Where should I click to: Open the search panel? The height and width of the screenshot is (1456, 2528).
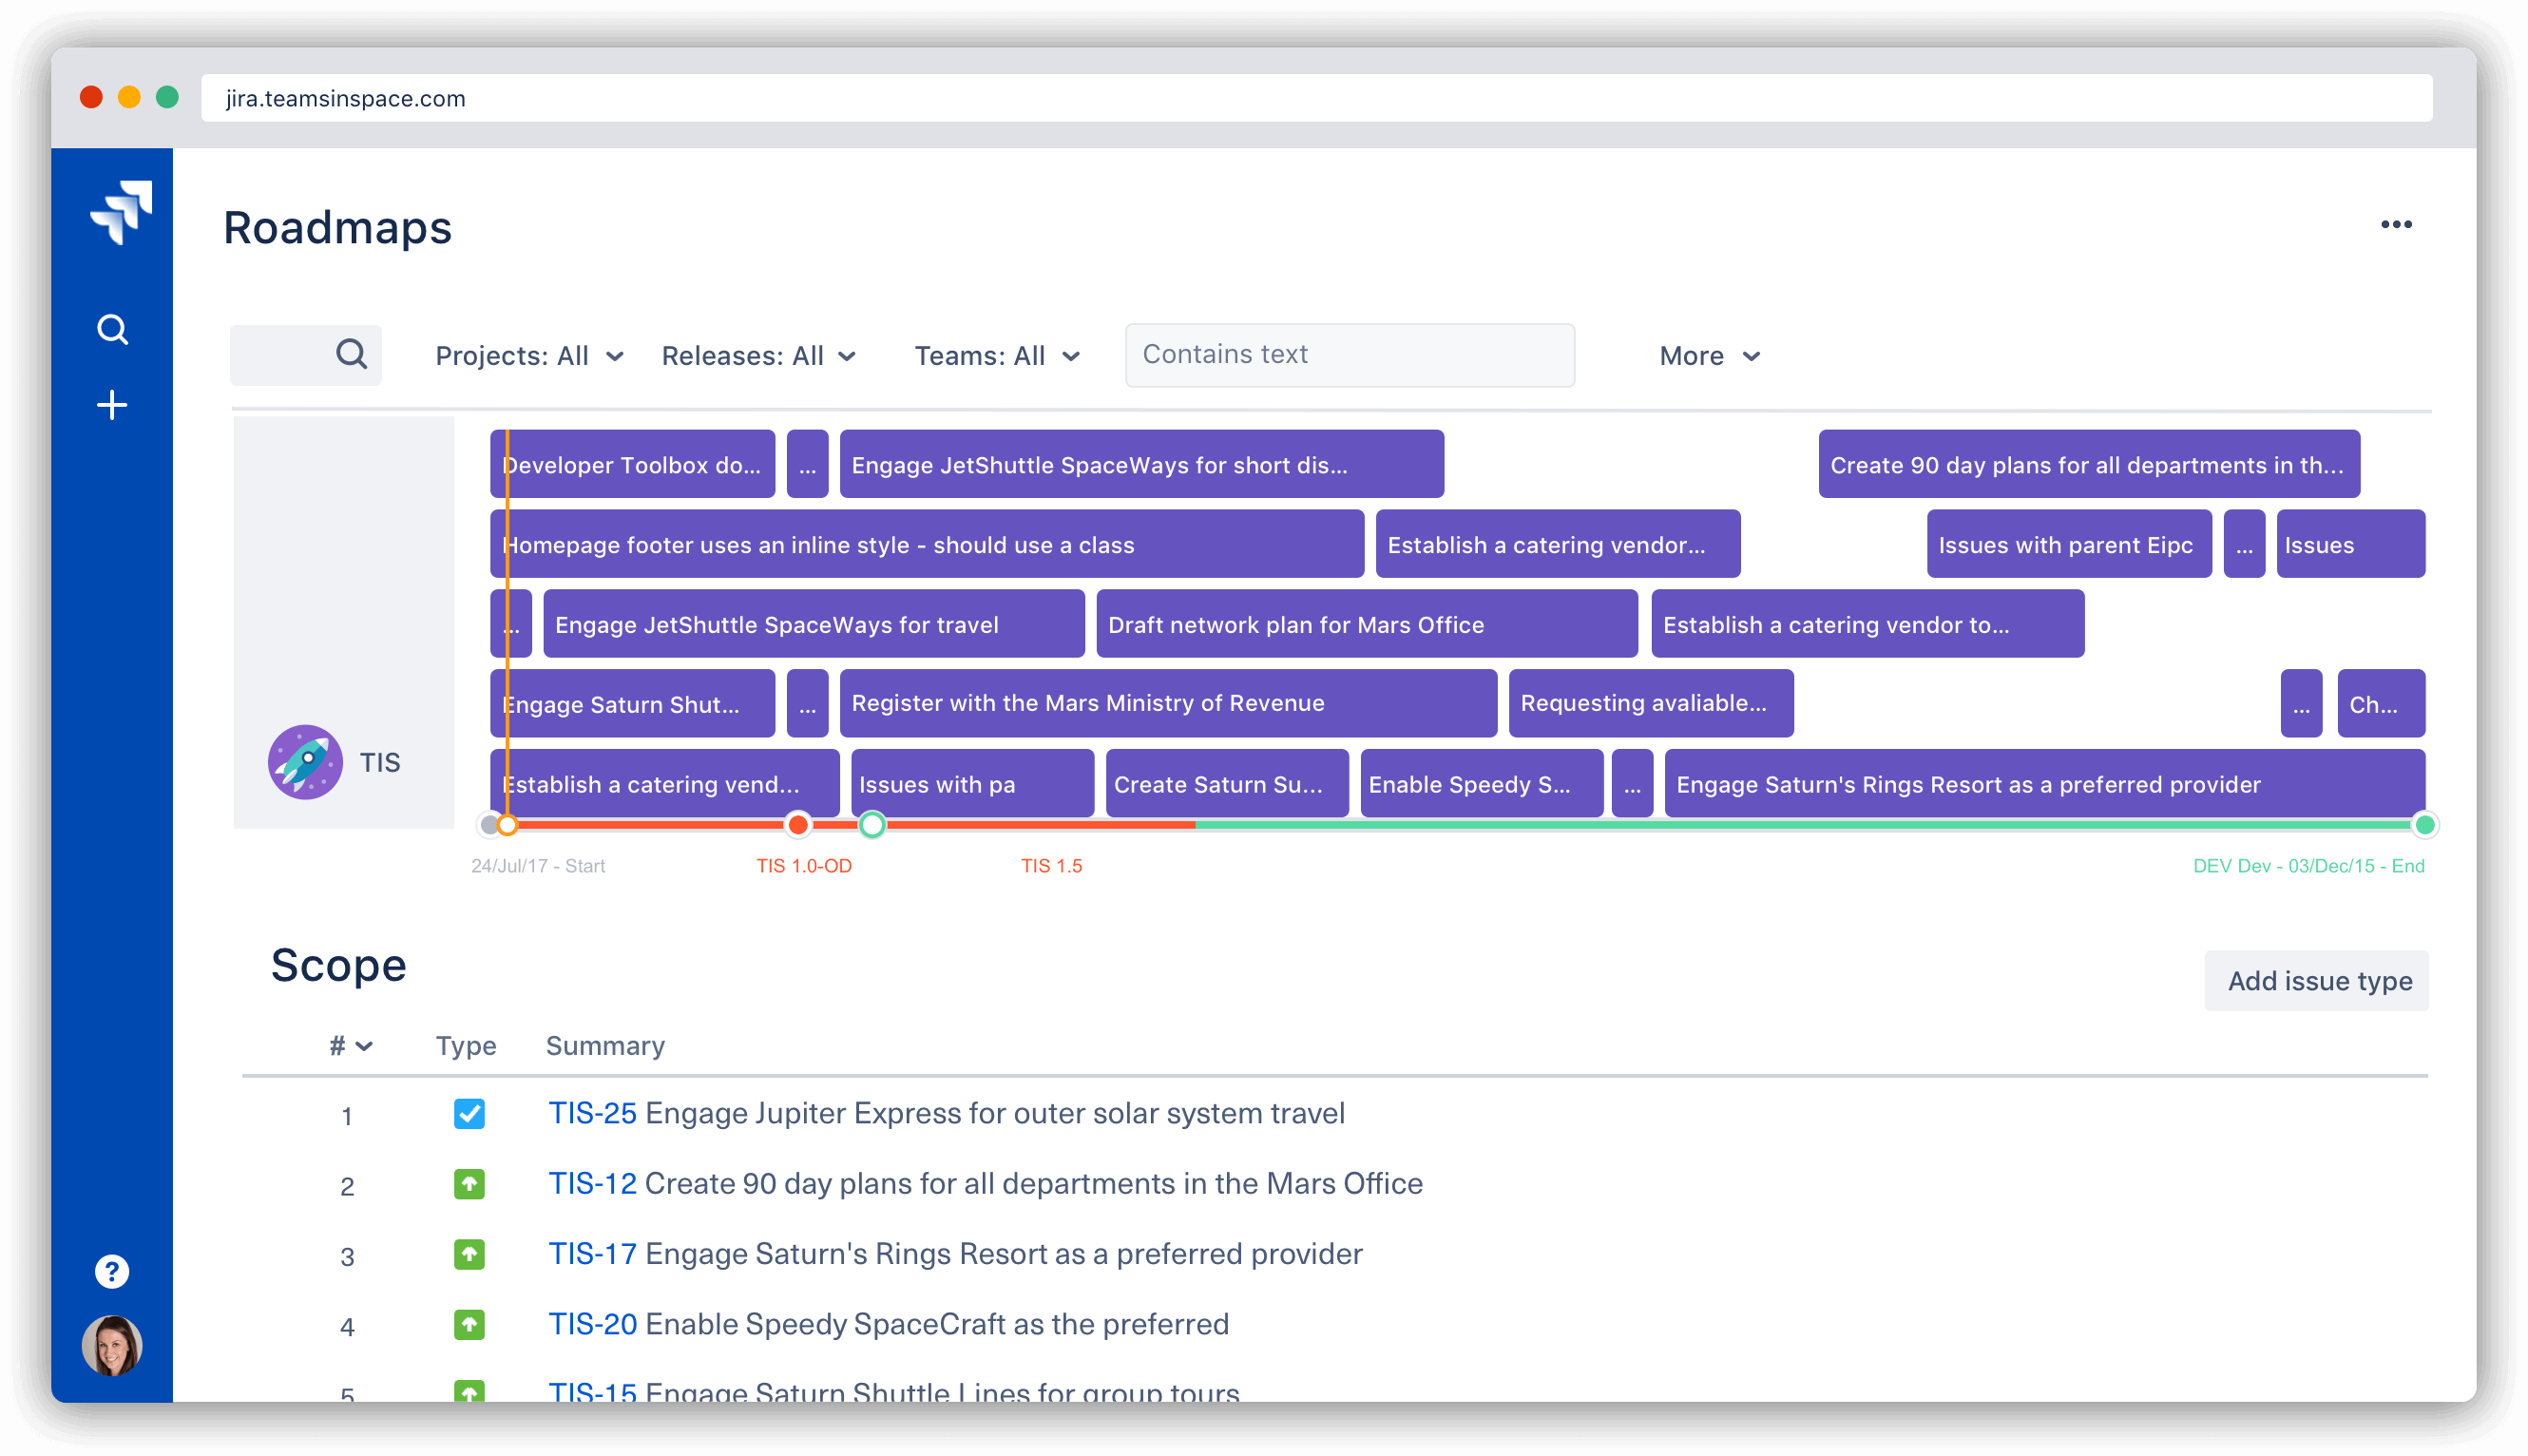[111, 328]
